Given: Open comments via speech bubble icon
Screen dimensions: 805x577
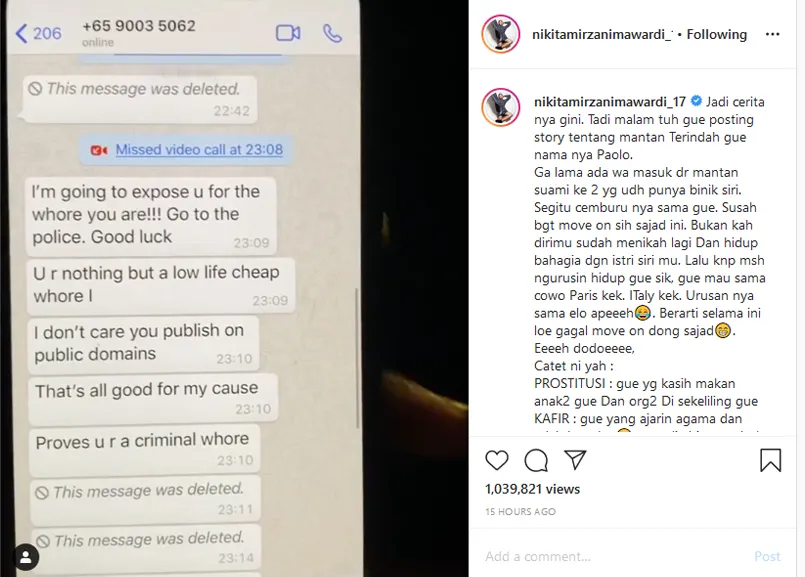Looking at the screenshot, I should point(536,460).
